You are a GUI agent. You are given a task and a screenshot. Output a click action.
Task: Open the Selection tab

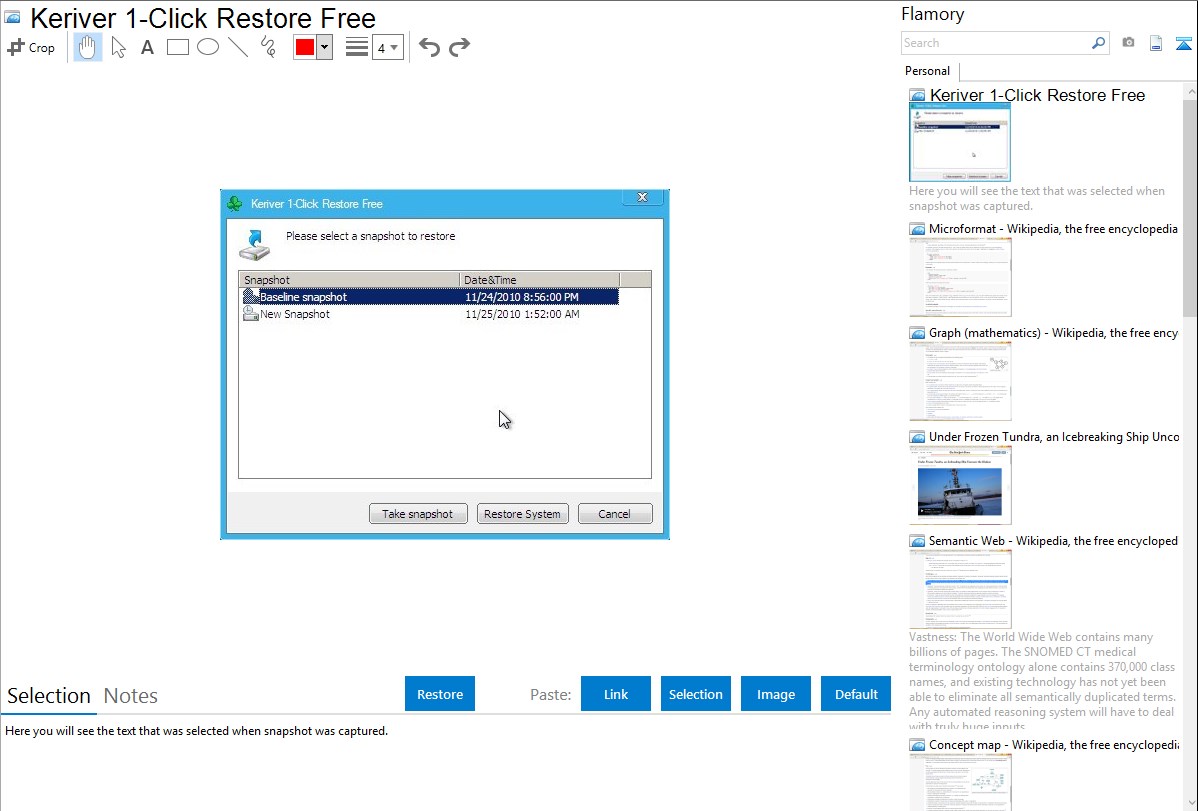49,696
